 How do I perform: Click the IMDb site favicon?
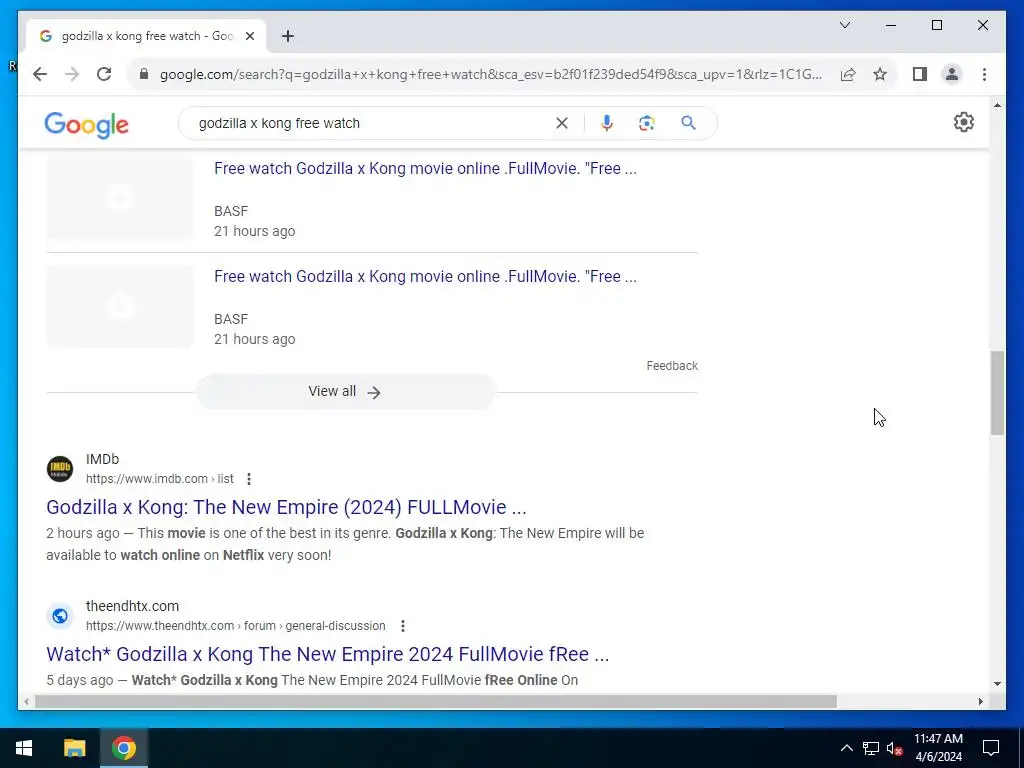[60, 469]
